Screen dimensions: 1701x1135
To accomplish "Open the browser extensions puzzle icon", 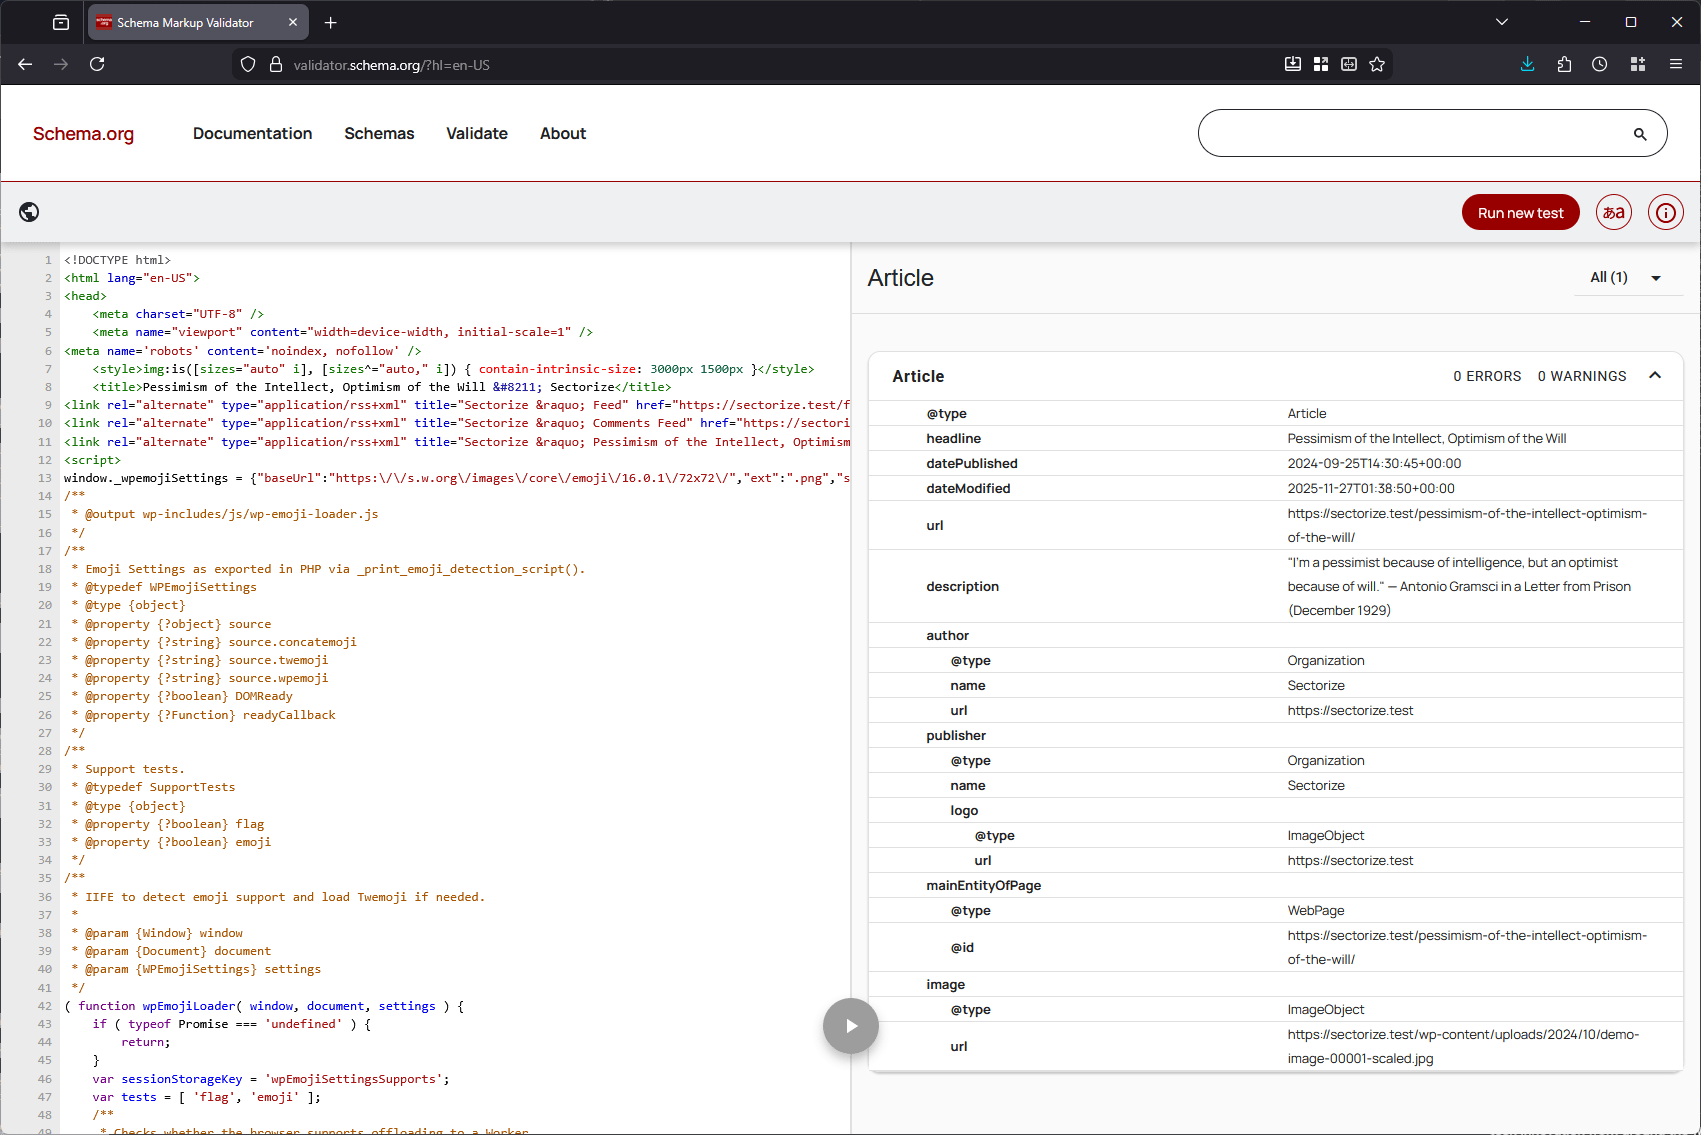I will (x=1563, y=64).
